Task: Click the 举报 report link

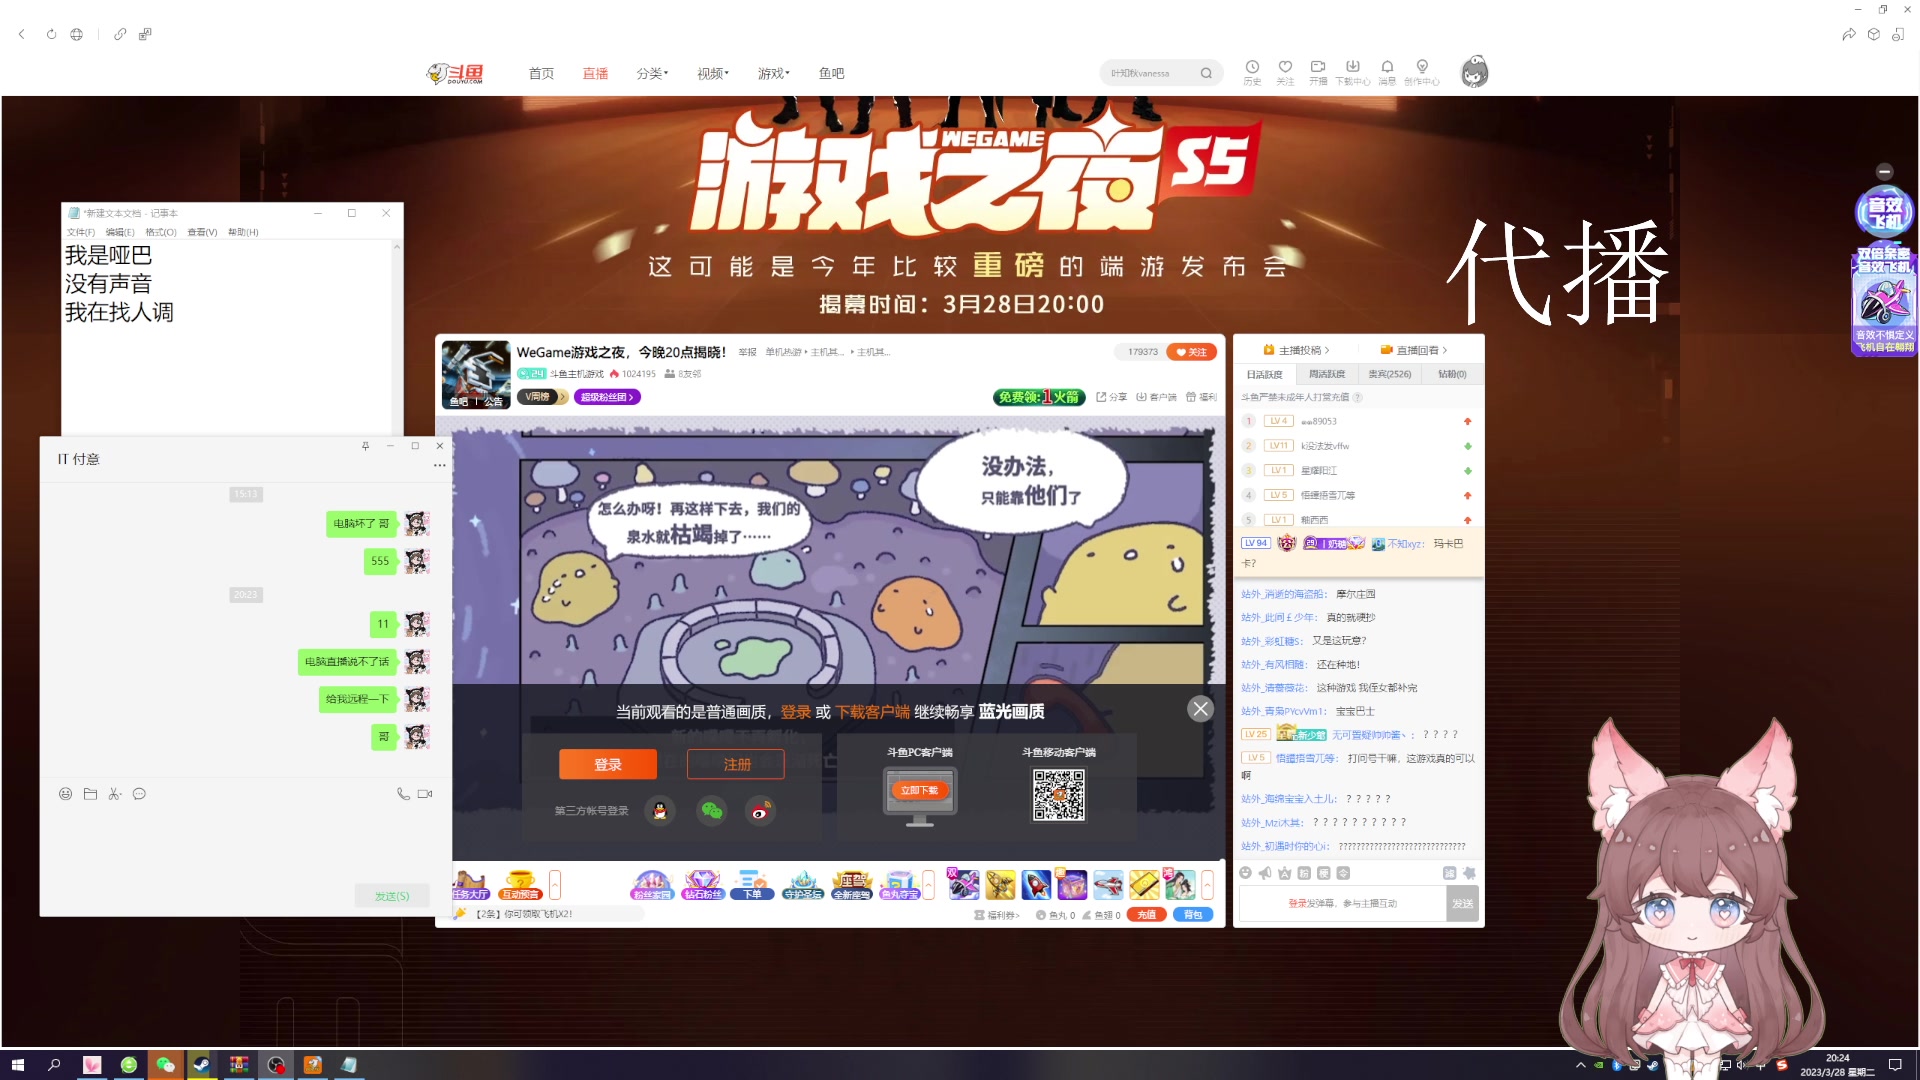Action: tap(747, 352)
